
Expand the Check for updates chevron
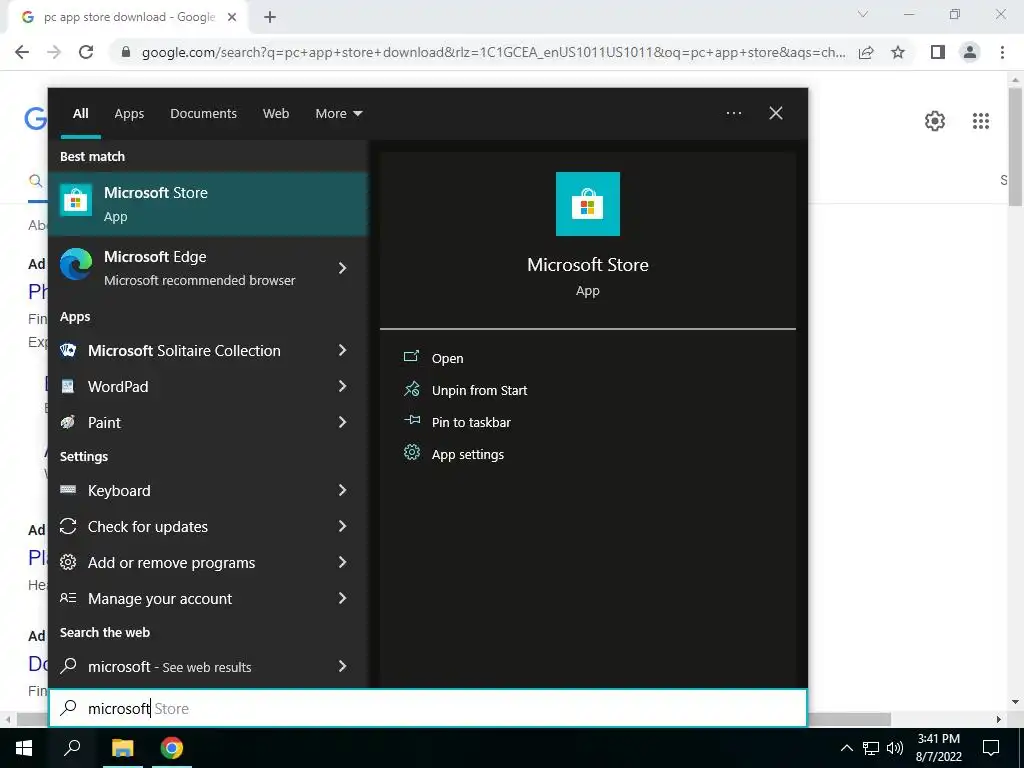point(342,526)
